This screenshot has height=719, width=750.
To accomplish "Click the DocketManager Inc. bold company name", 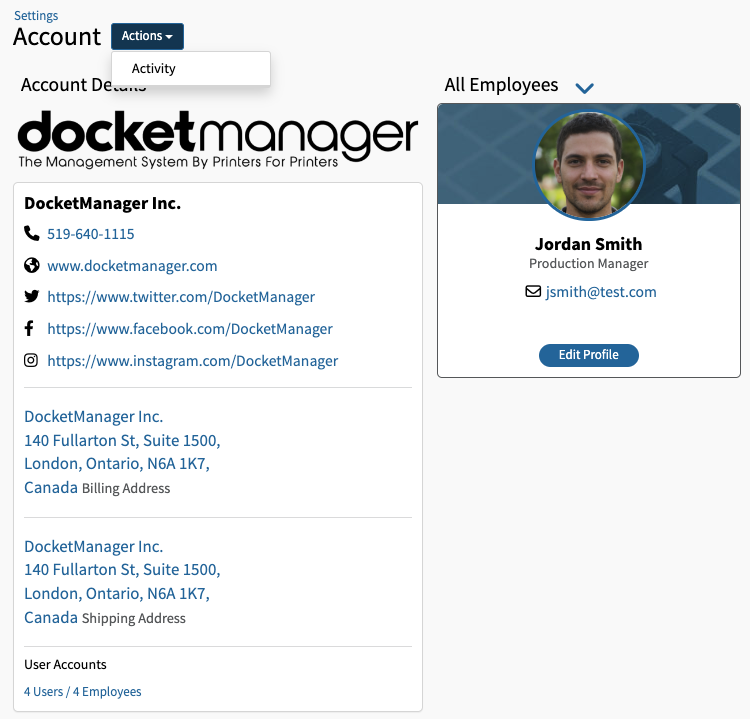I will [102, 203].
